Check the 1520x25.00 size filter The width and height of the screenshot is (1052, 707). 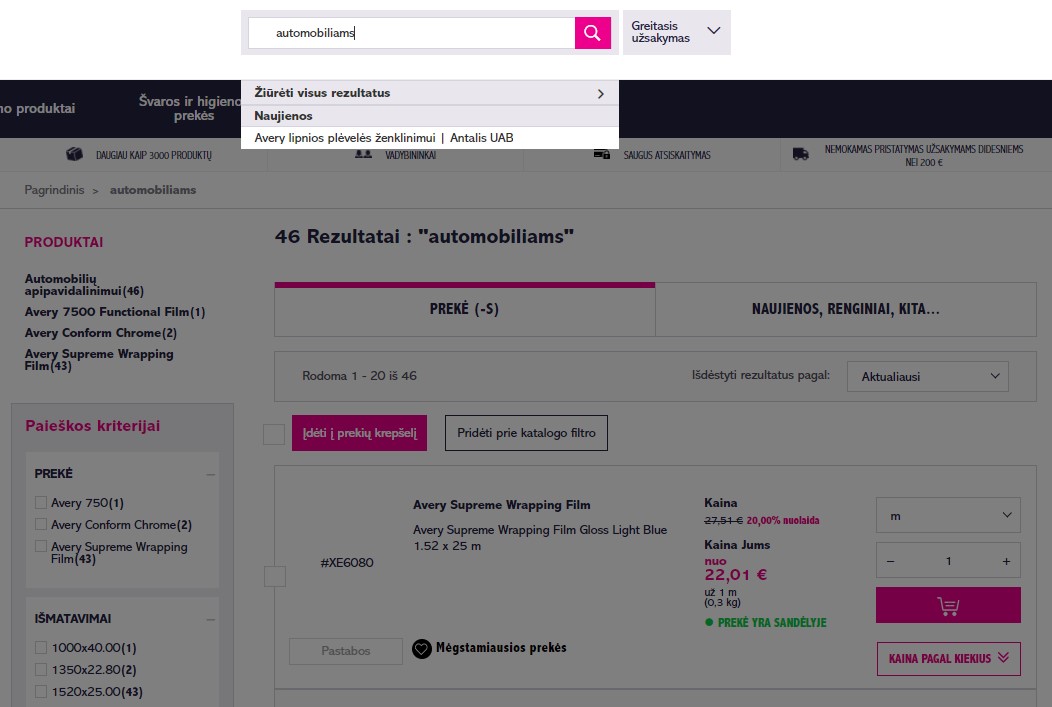41,692
